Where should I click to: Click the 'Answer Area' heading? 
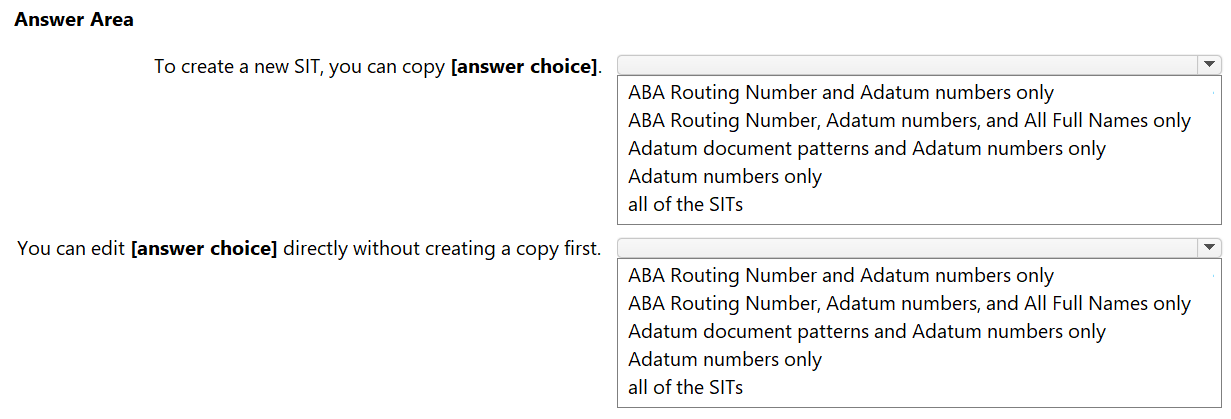tap(74, 19)
